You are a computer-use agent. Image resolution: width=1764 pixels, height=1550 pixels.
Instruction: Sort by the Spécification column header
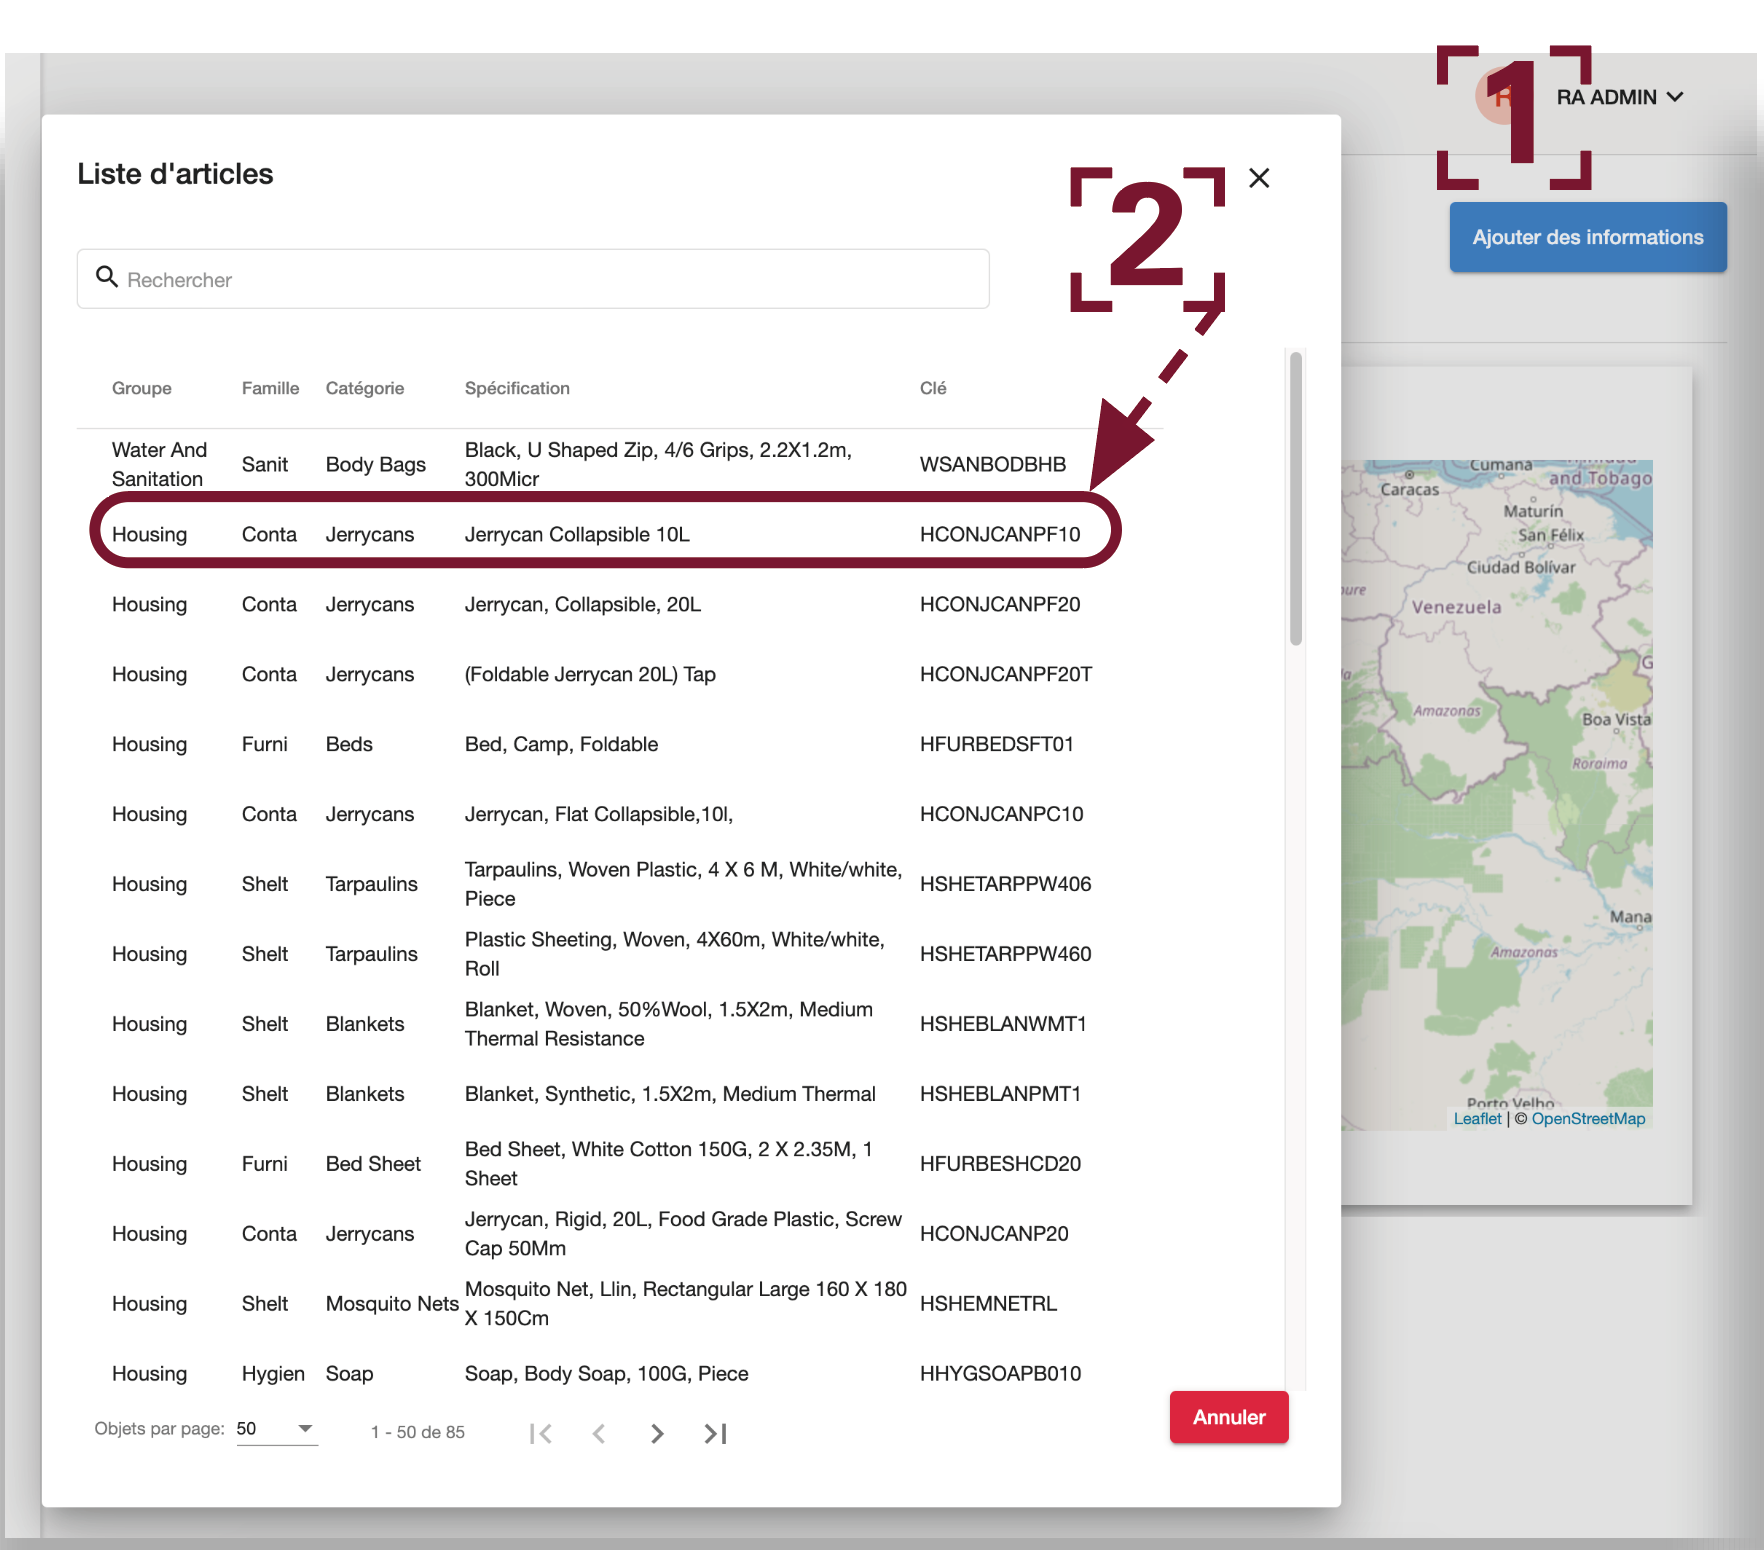click(517, 388)
